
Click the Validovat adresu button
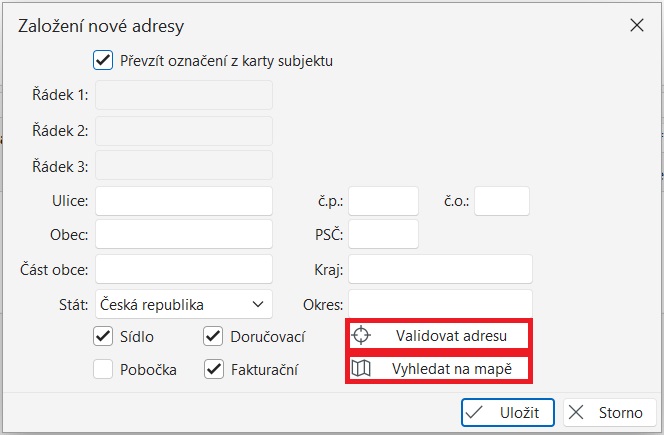pyautogui.click(x=439, y=334)
